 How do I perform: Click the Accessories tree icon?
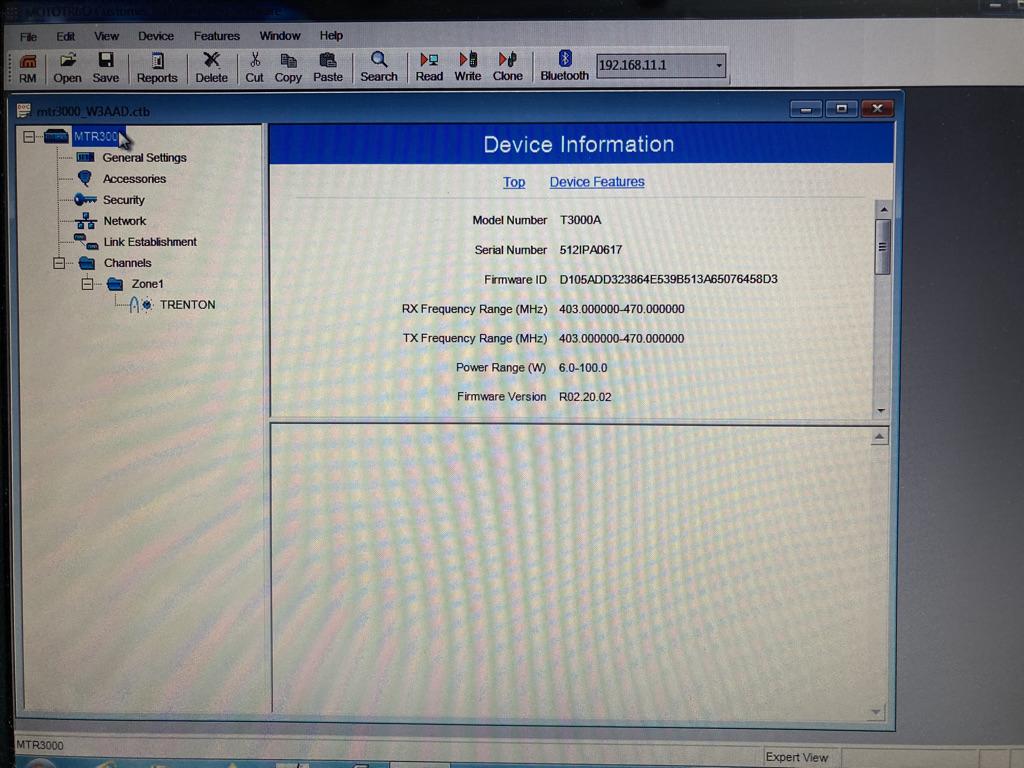[x=85, y=178]
